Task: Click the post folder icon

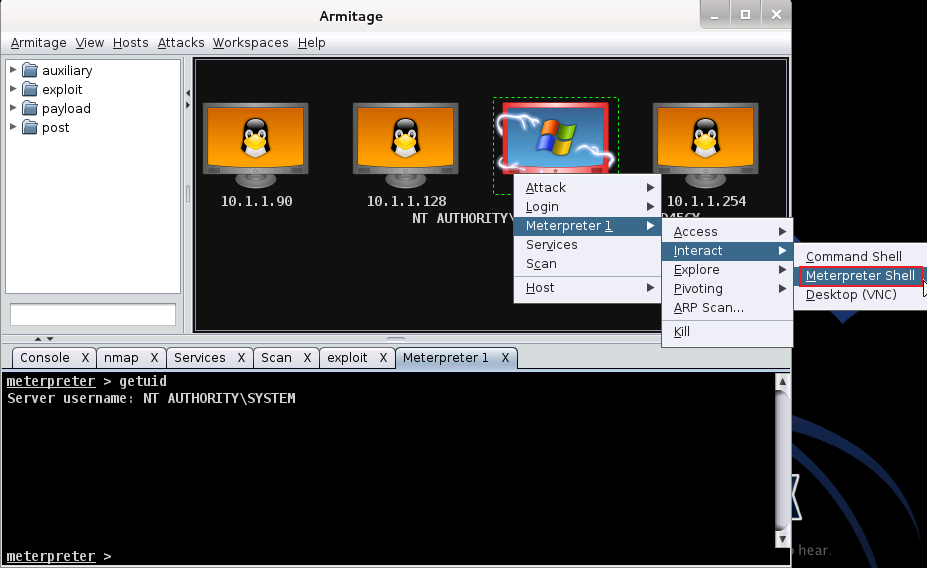Action: (30, 127)
